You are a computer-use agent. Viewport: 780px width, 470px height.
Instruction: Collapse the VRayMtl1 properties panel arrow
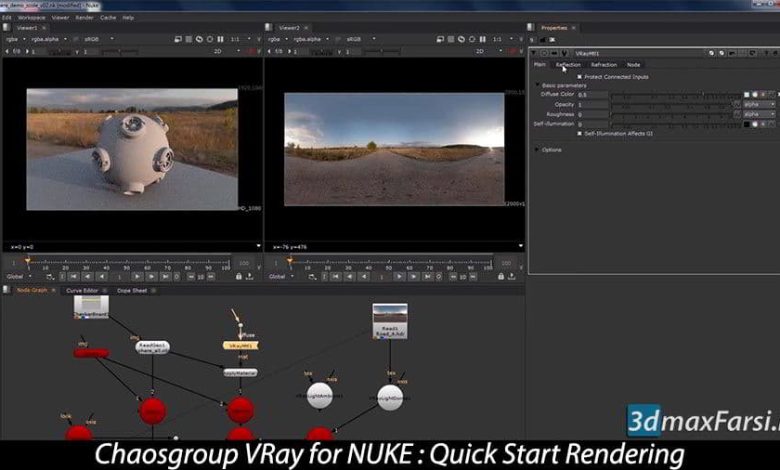534,53
